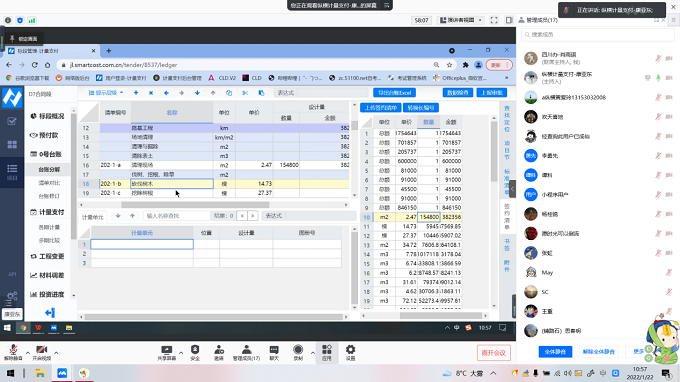Open the 聊天 chat icon

(274, 353)
